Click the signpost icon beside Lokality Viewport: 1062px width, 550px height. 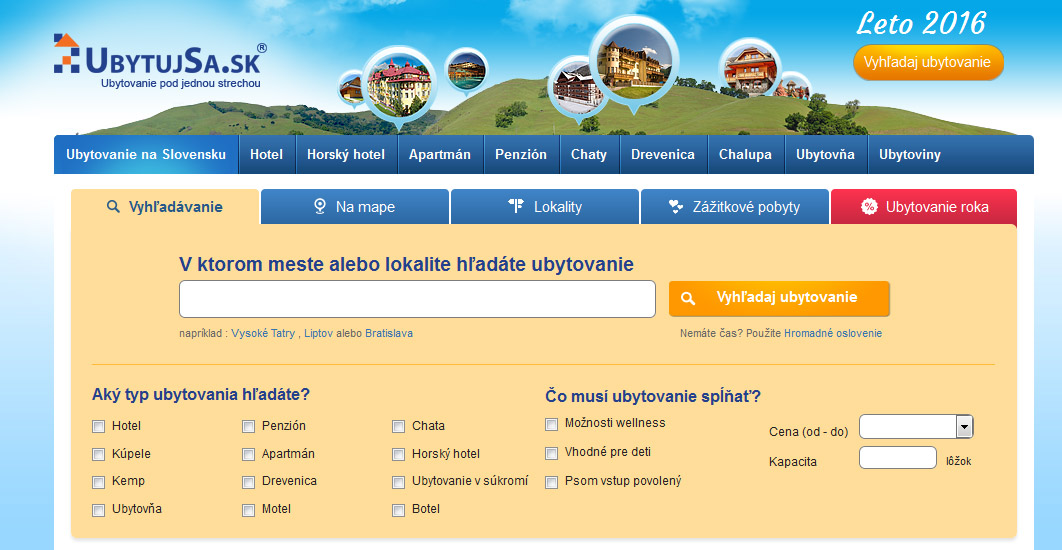(516, 207)
